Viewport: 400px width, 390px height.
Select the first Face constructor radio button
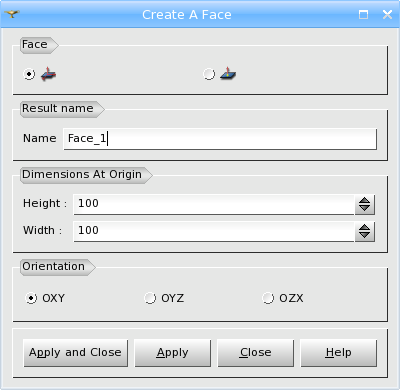29,74
